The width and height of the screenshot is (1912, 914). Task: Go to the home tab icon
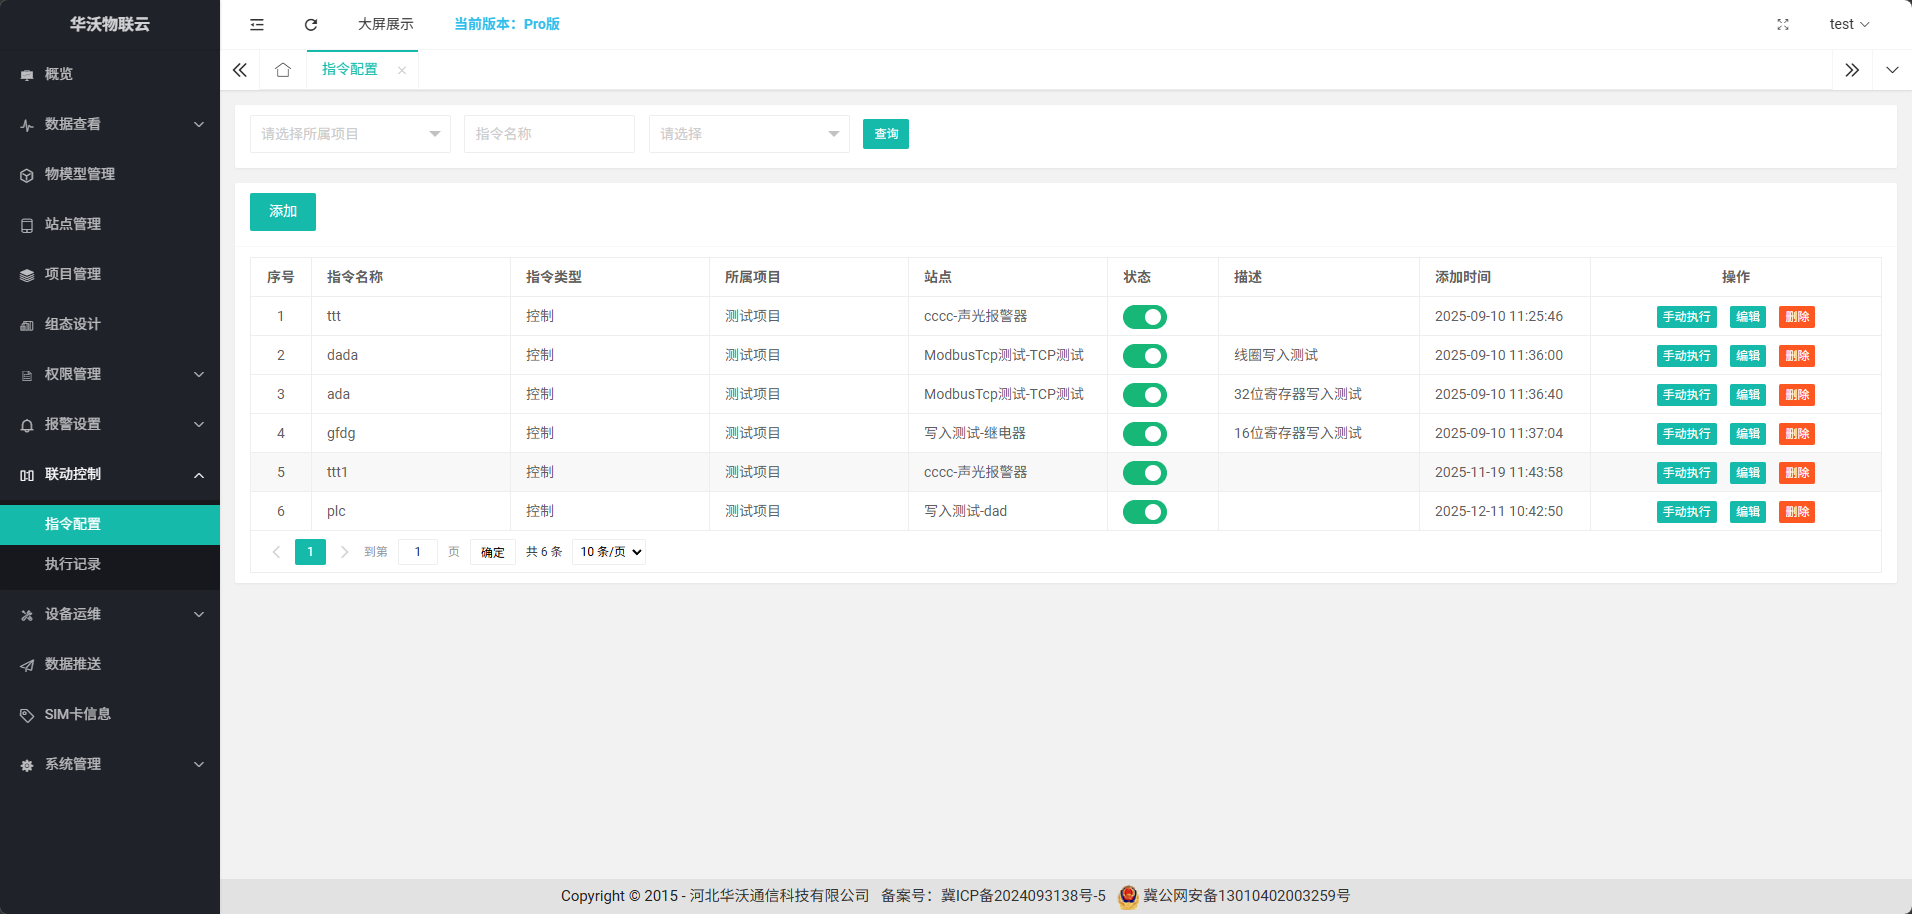click(x=283, y=70)
